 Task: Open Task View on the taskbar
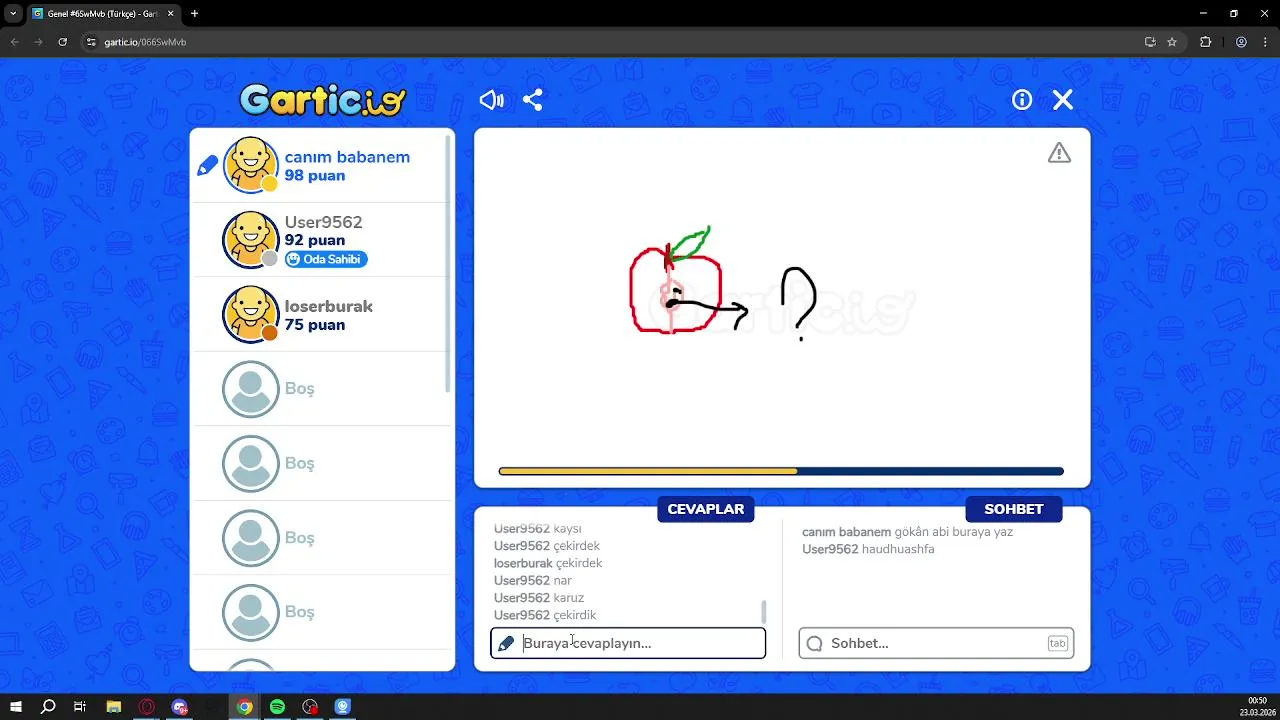(x=80, y=707)
